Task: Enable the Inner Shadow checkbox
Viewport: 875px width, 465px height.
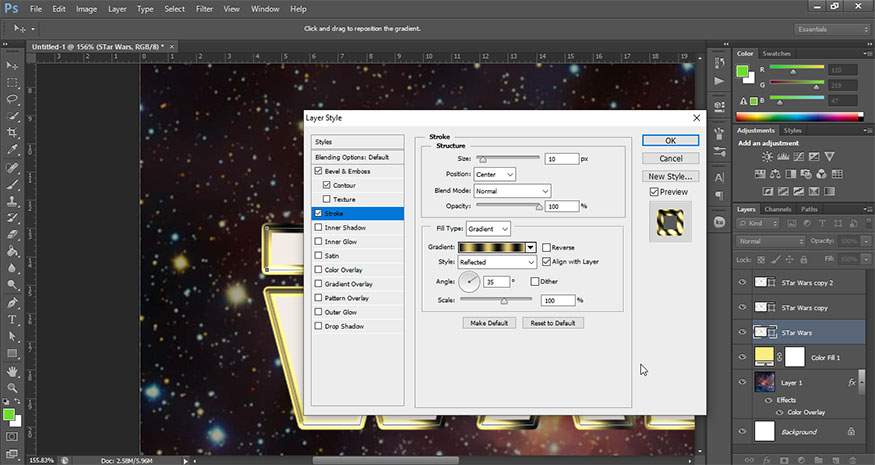Action: click(x=319, y=227)
